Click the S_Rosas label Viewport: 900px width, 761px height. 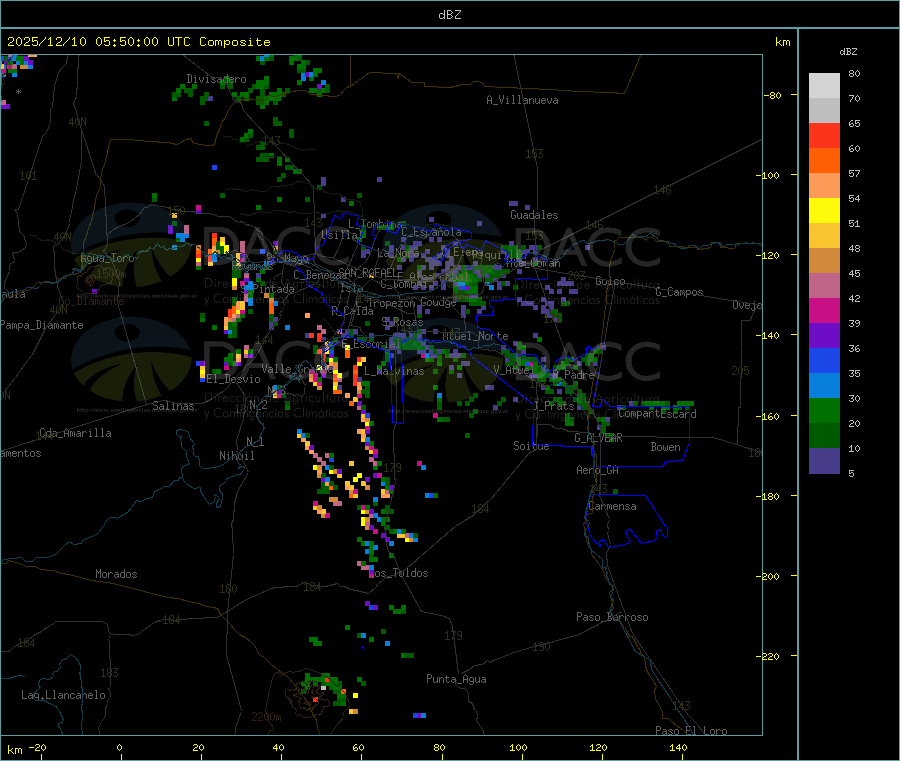(x=402, y=322)
